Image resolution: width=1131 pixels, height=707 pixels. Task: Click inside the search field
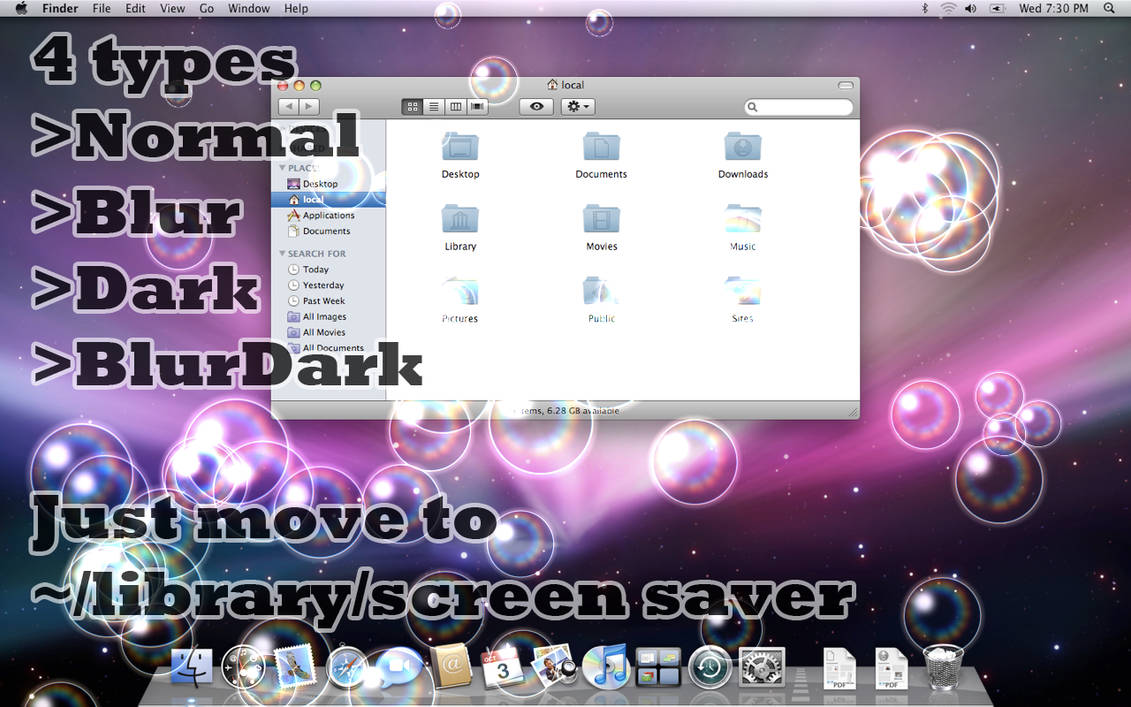click(798, 107)
